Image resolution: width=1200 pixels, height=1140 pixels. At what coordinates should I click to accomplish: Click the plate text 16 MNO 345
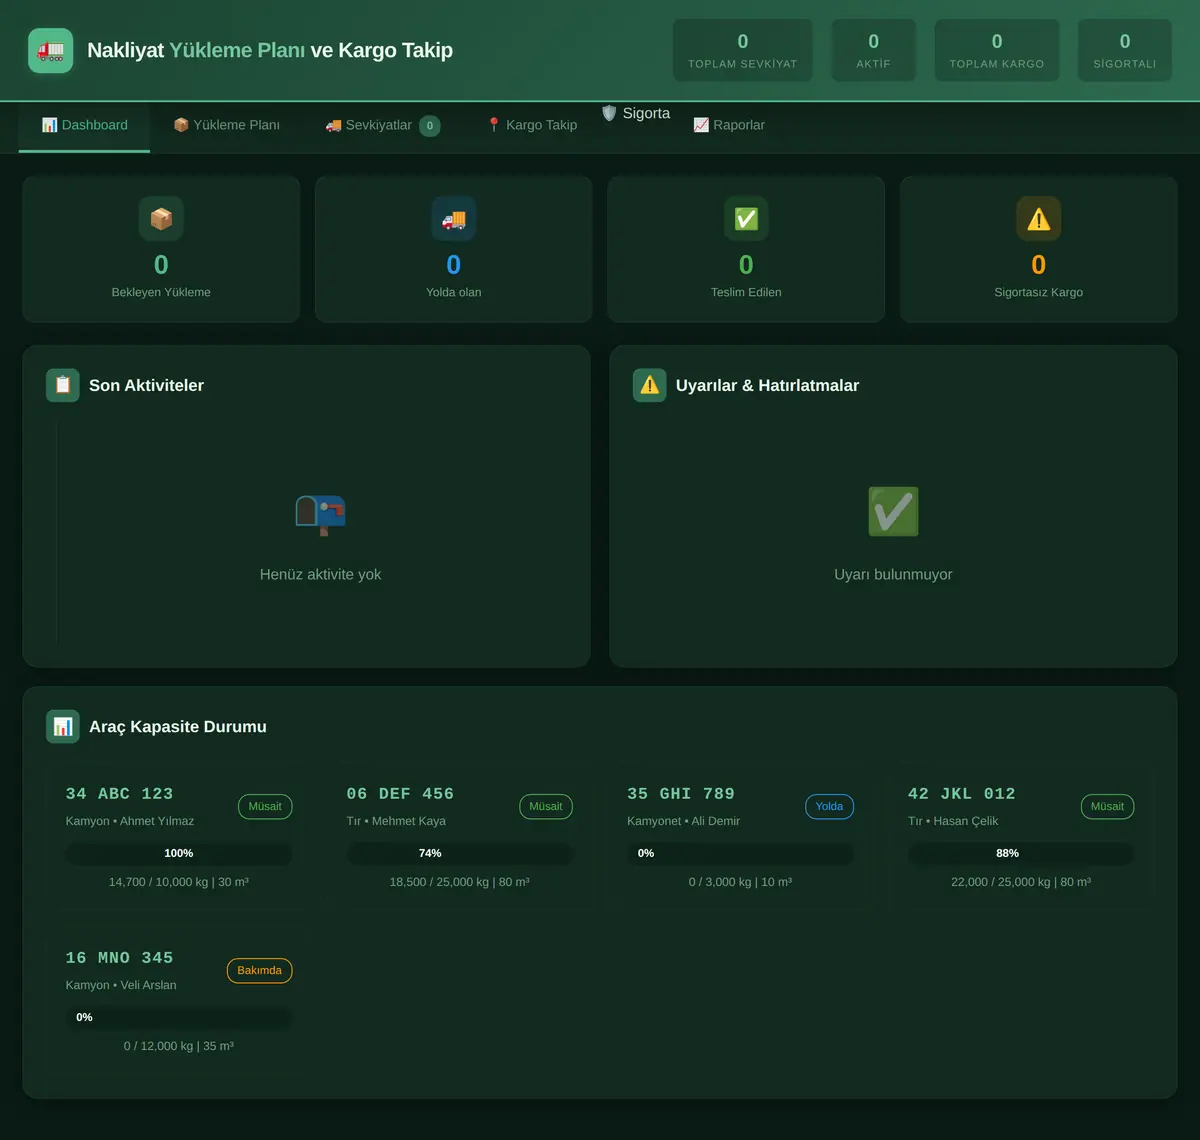pyautogui.click(x=120, y=958)
